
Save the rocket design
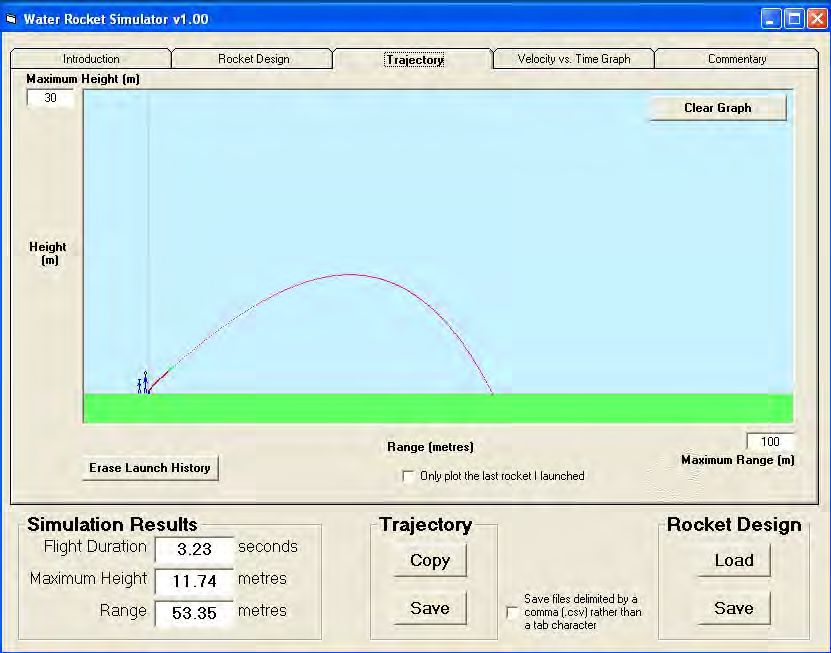[x=733, y=608]
